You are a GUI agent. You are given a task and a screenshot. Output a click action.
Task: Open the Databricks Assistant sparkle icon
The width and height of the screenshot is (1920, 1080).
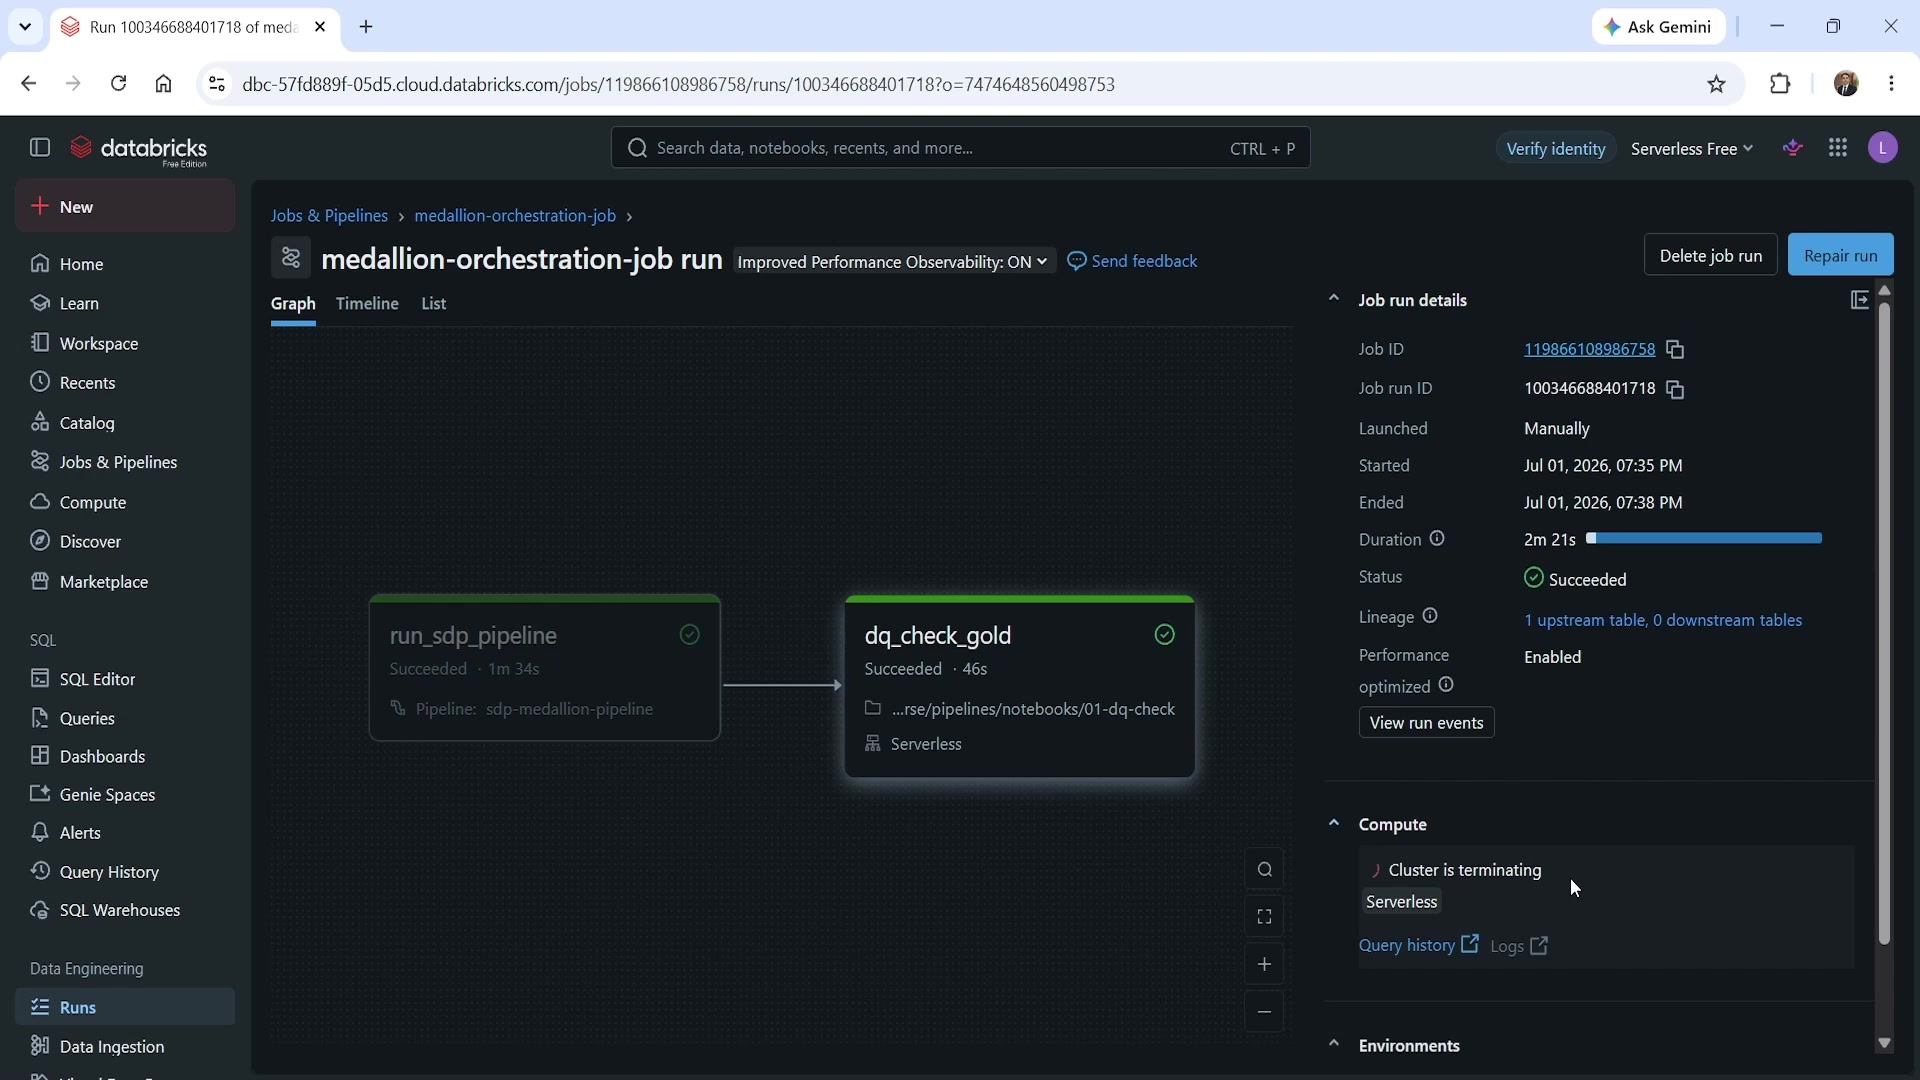click(x=1793, y=148)
